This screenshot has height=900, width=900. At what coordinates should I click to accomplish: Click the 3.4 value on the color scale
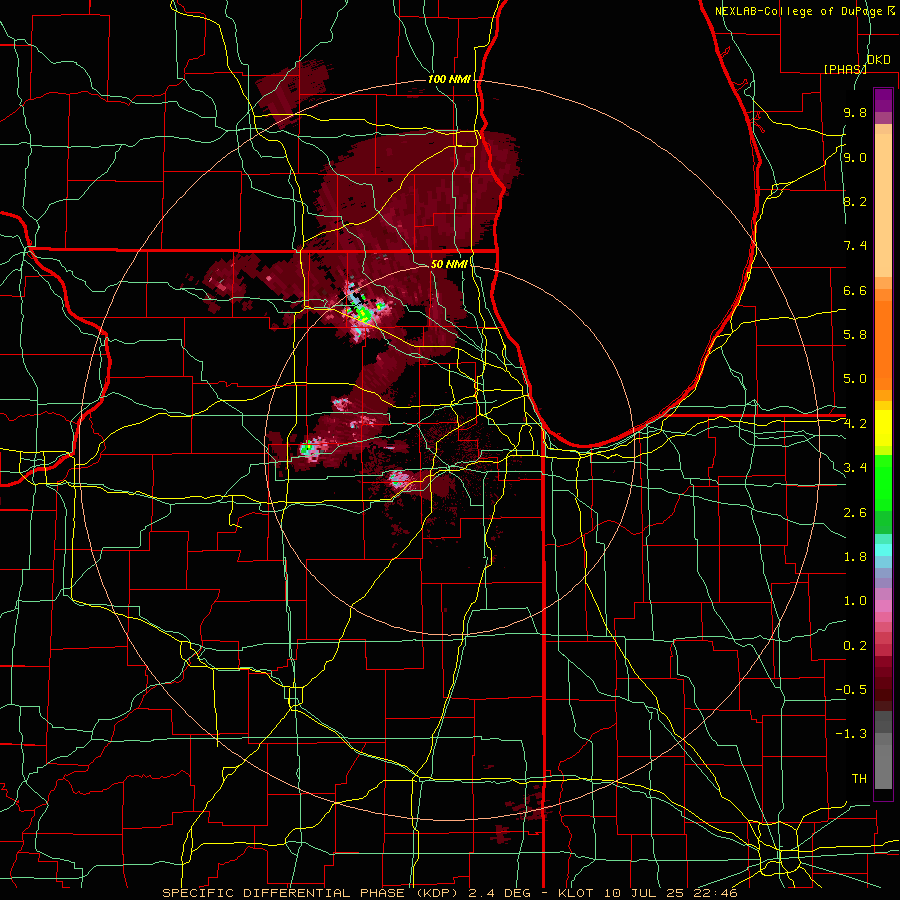(x=855, y=468)
